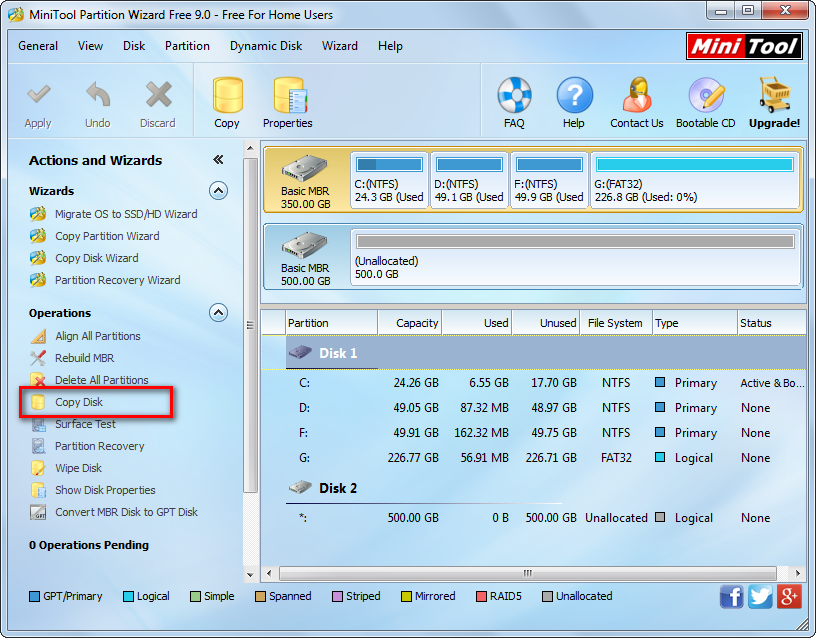The width and height of the screenshot is (816, 638).
Task: Open the Help menu in menu bar
Action: (390, 46)
